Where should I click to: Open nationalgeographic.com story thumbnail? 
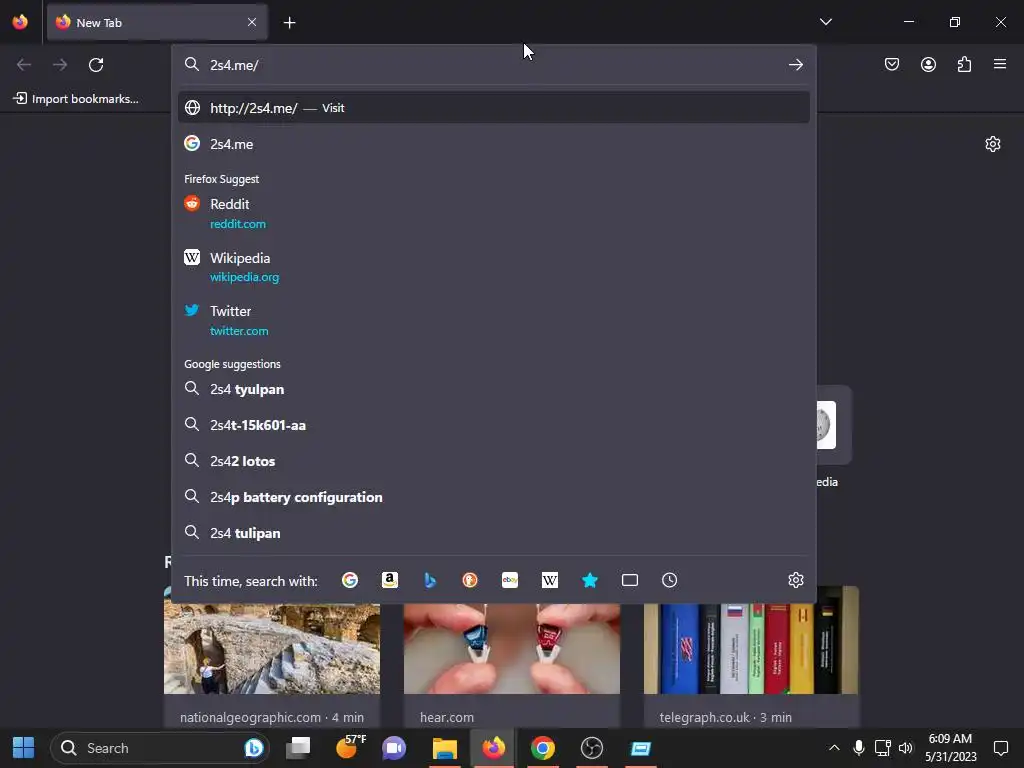(272, 648)
